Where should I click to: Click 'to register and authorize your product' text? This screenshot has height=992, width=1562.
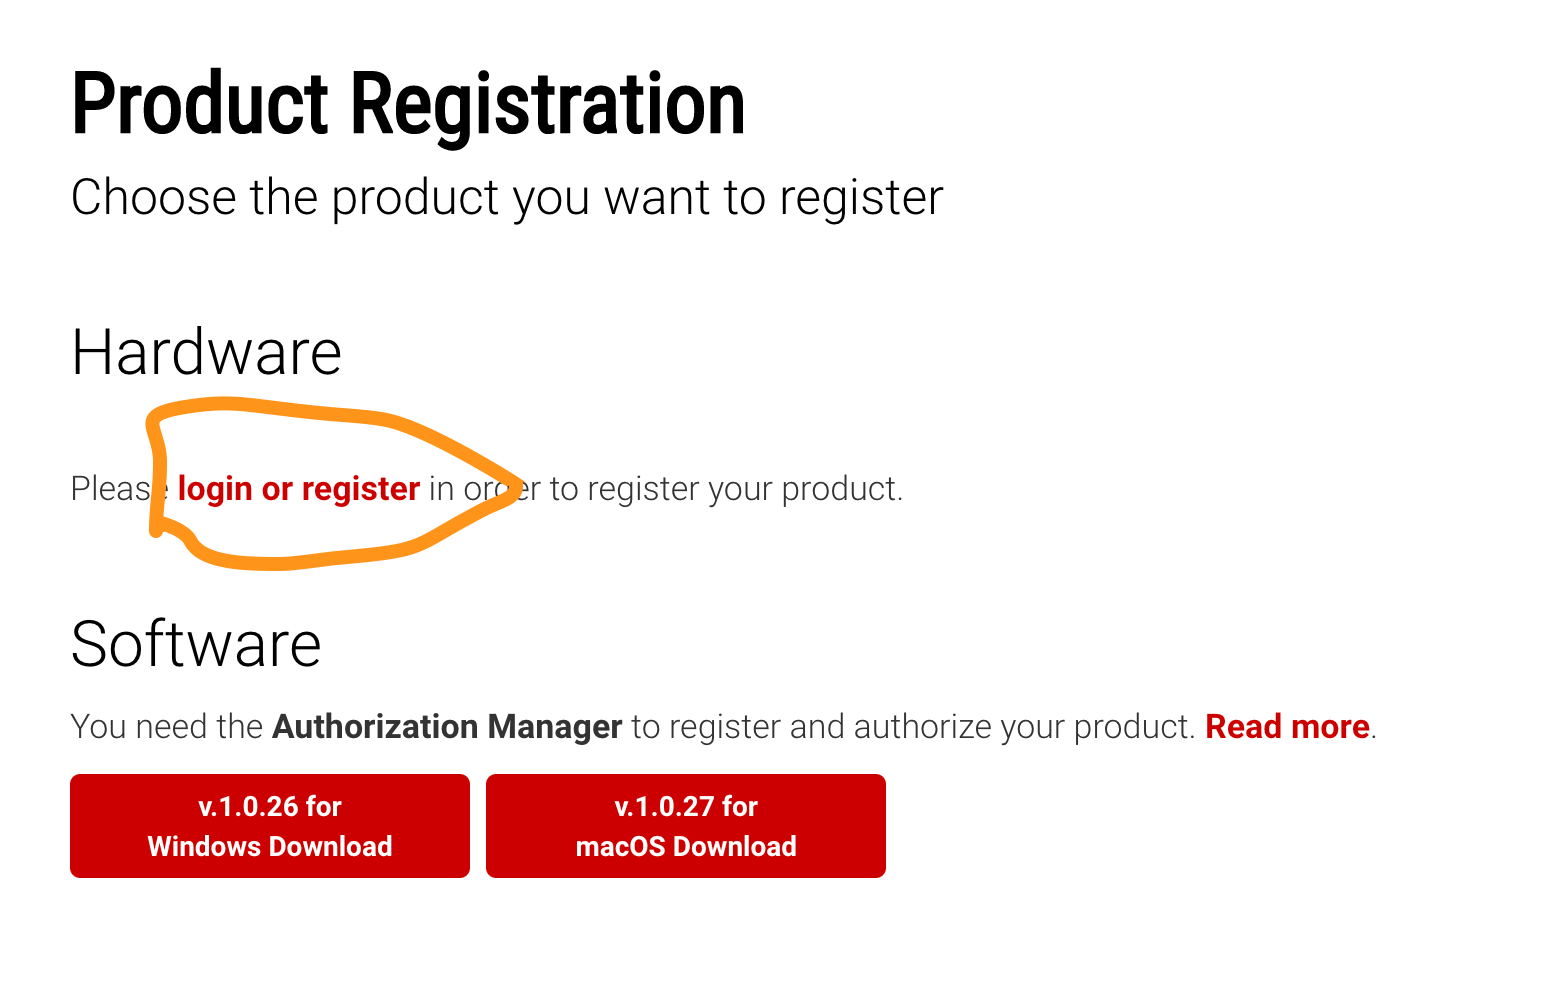[913, 726]
